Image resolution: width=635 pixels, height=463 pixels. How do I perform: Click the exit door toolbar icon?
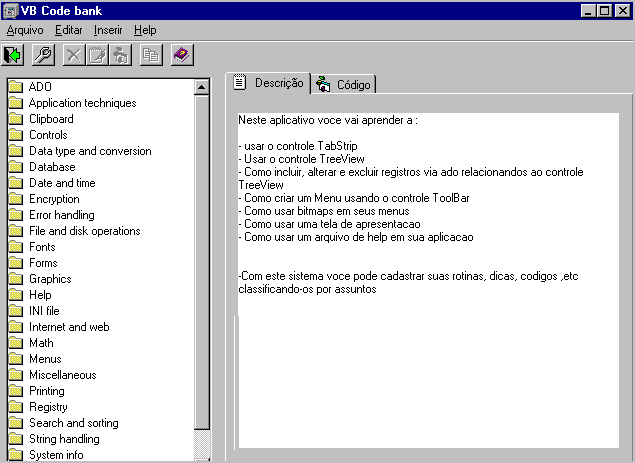click(13, 55)
